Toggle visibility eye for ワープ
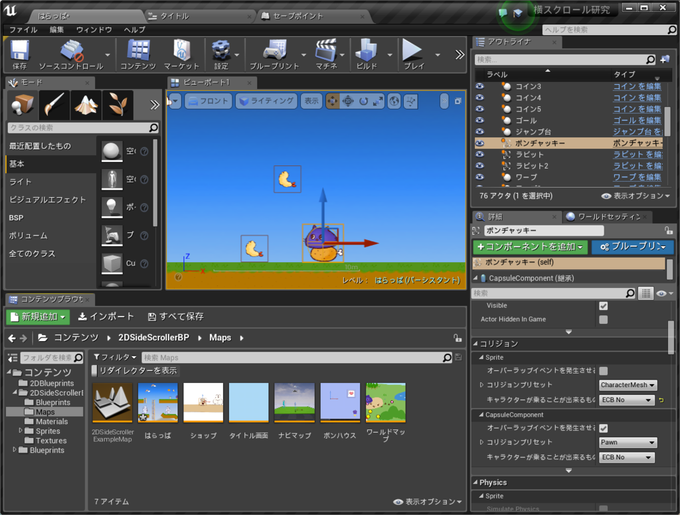 pyautogui.click(x=480, y=177)
